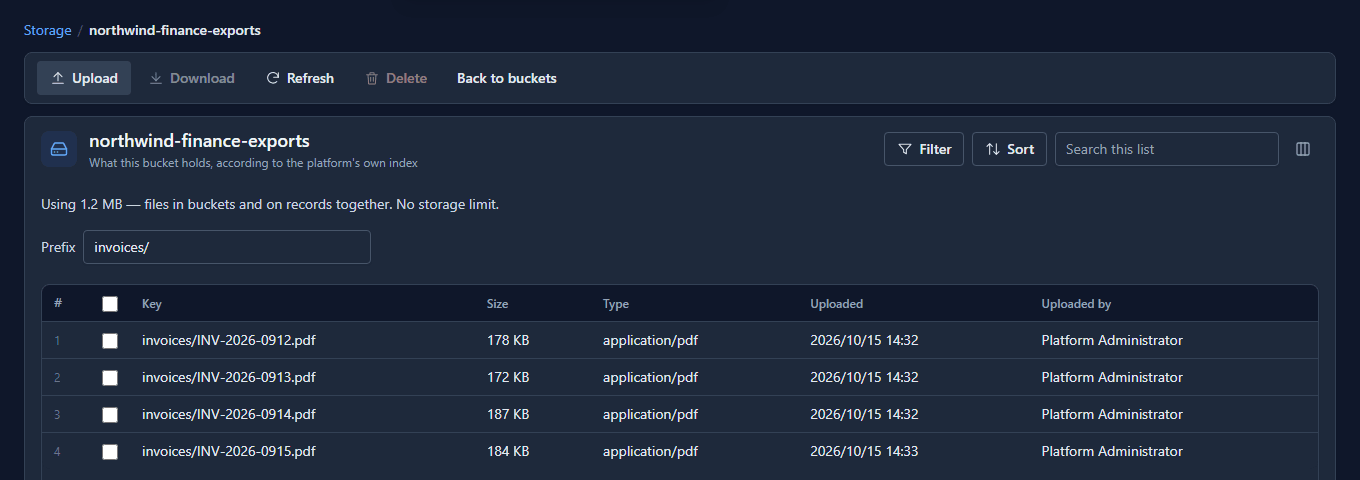
Task: Click the Uploaded column header
Action: point(837,304)
